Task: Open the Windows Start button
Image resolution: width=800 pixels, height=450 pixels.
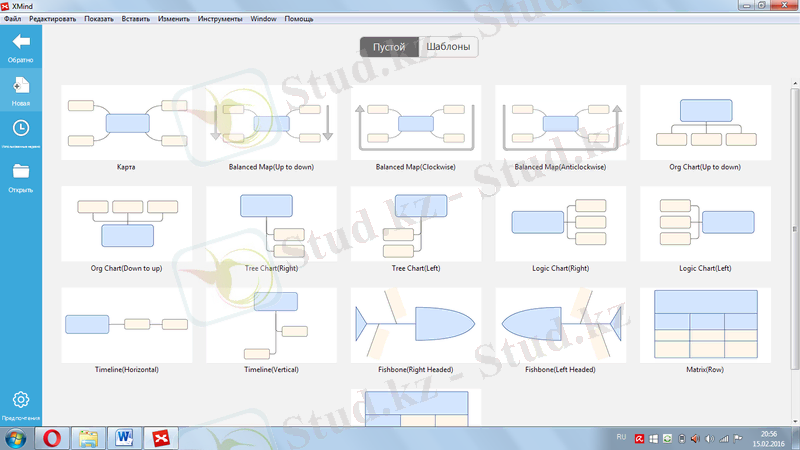Action: click(15, 438)
